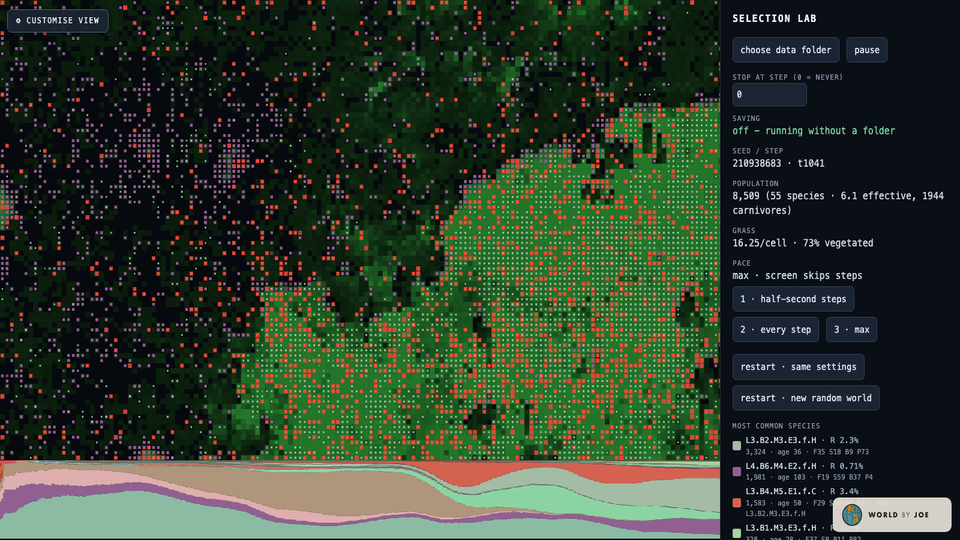Click the SELECTION LAB title

[x=774, y=19]
